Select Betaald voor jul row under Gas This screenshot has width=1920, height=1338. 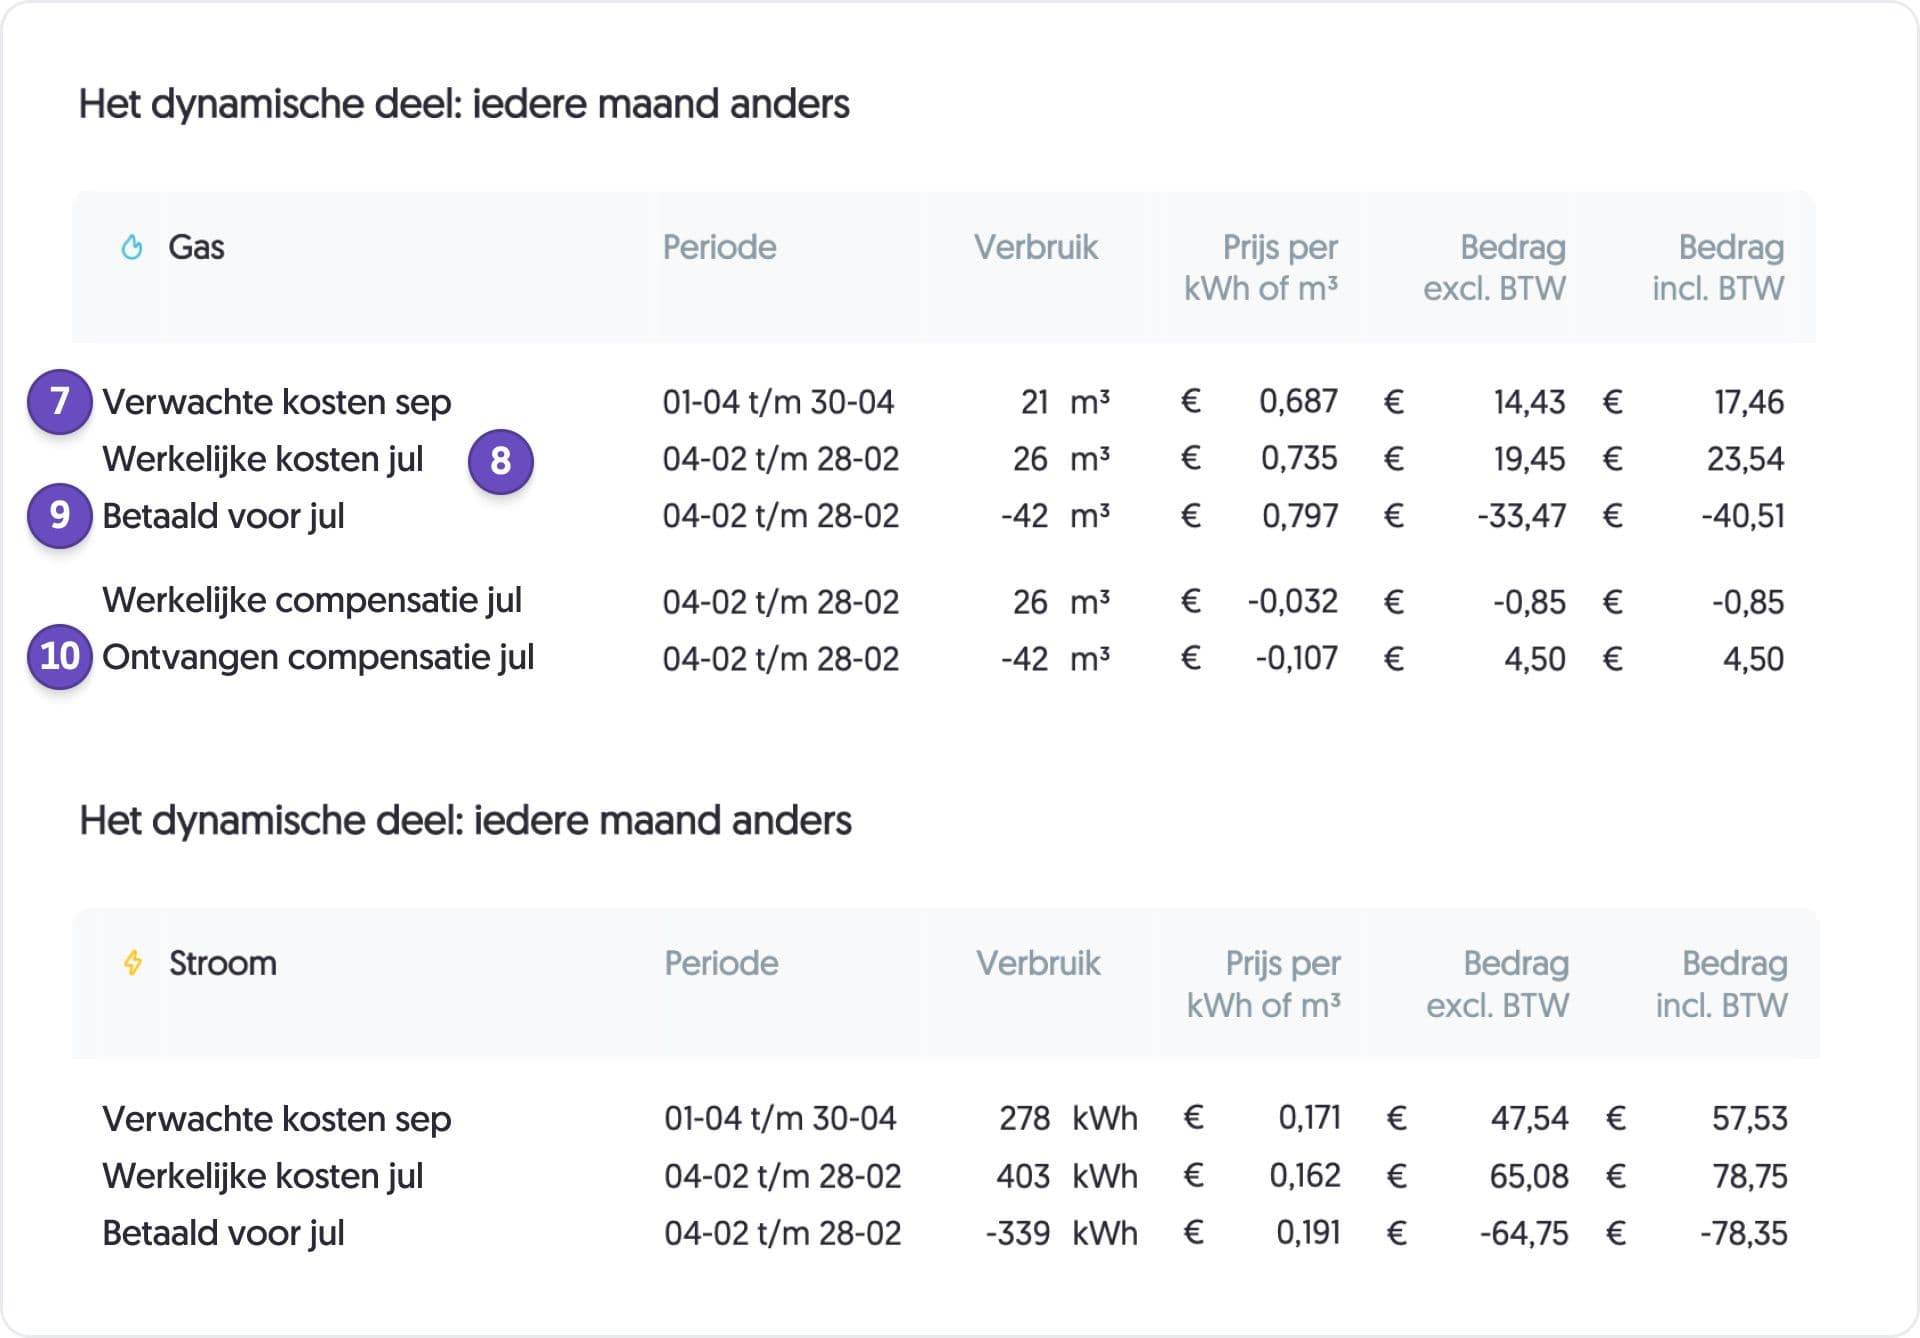(223, 516)
